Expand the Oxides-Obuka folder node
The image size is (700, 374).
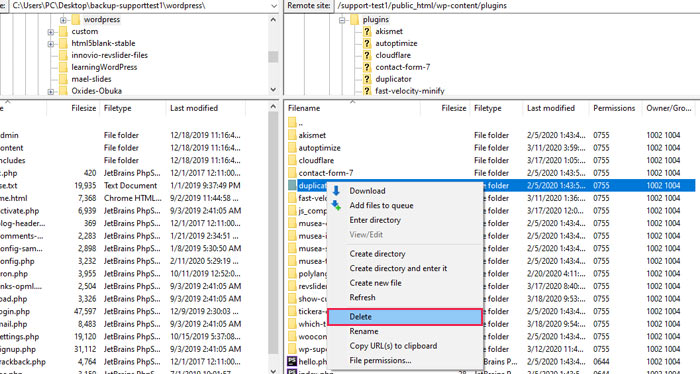[x=50, y=91]
